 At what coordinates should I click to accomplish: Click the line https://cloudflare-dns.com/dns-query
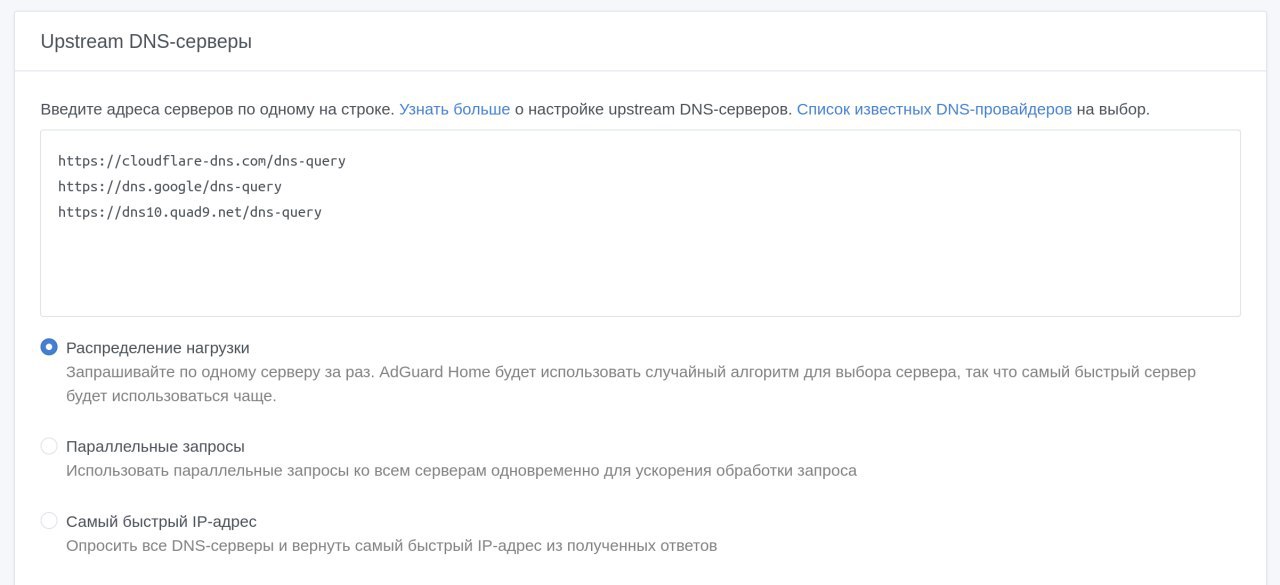pyautogui.click(x=202, y=160)
